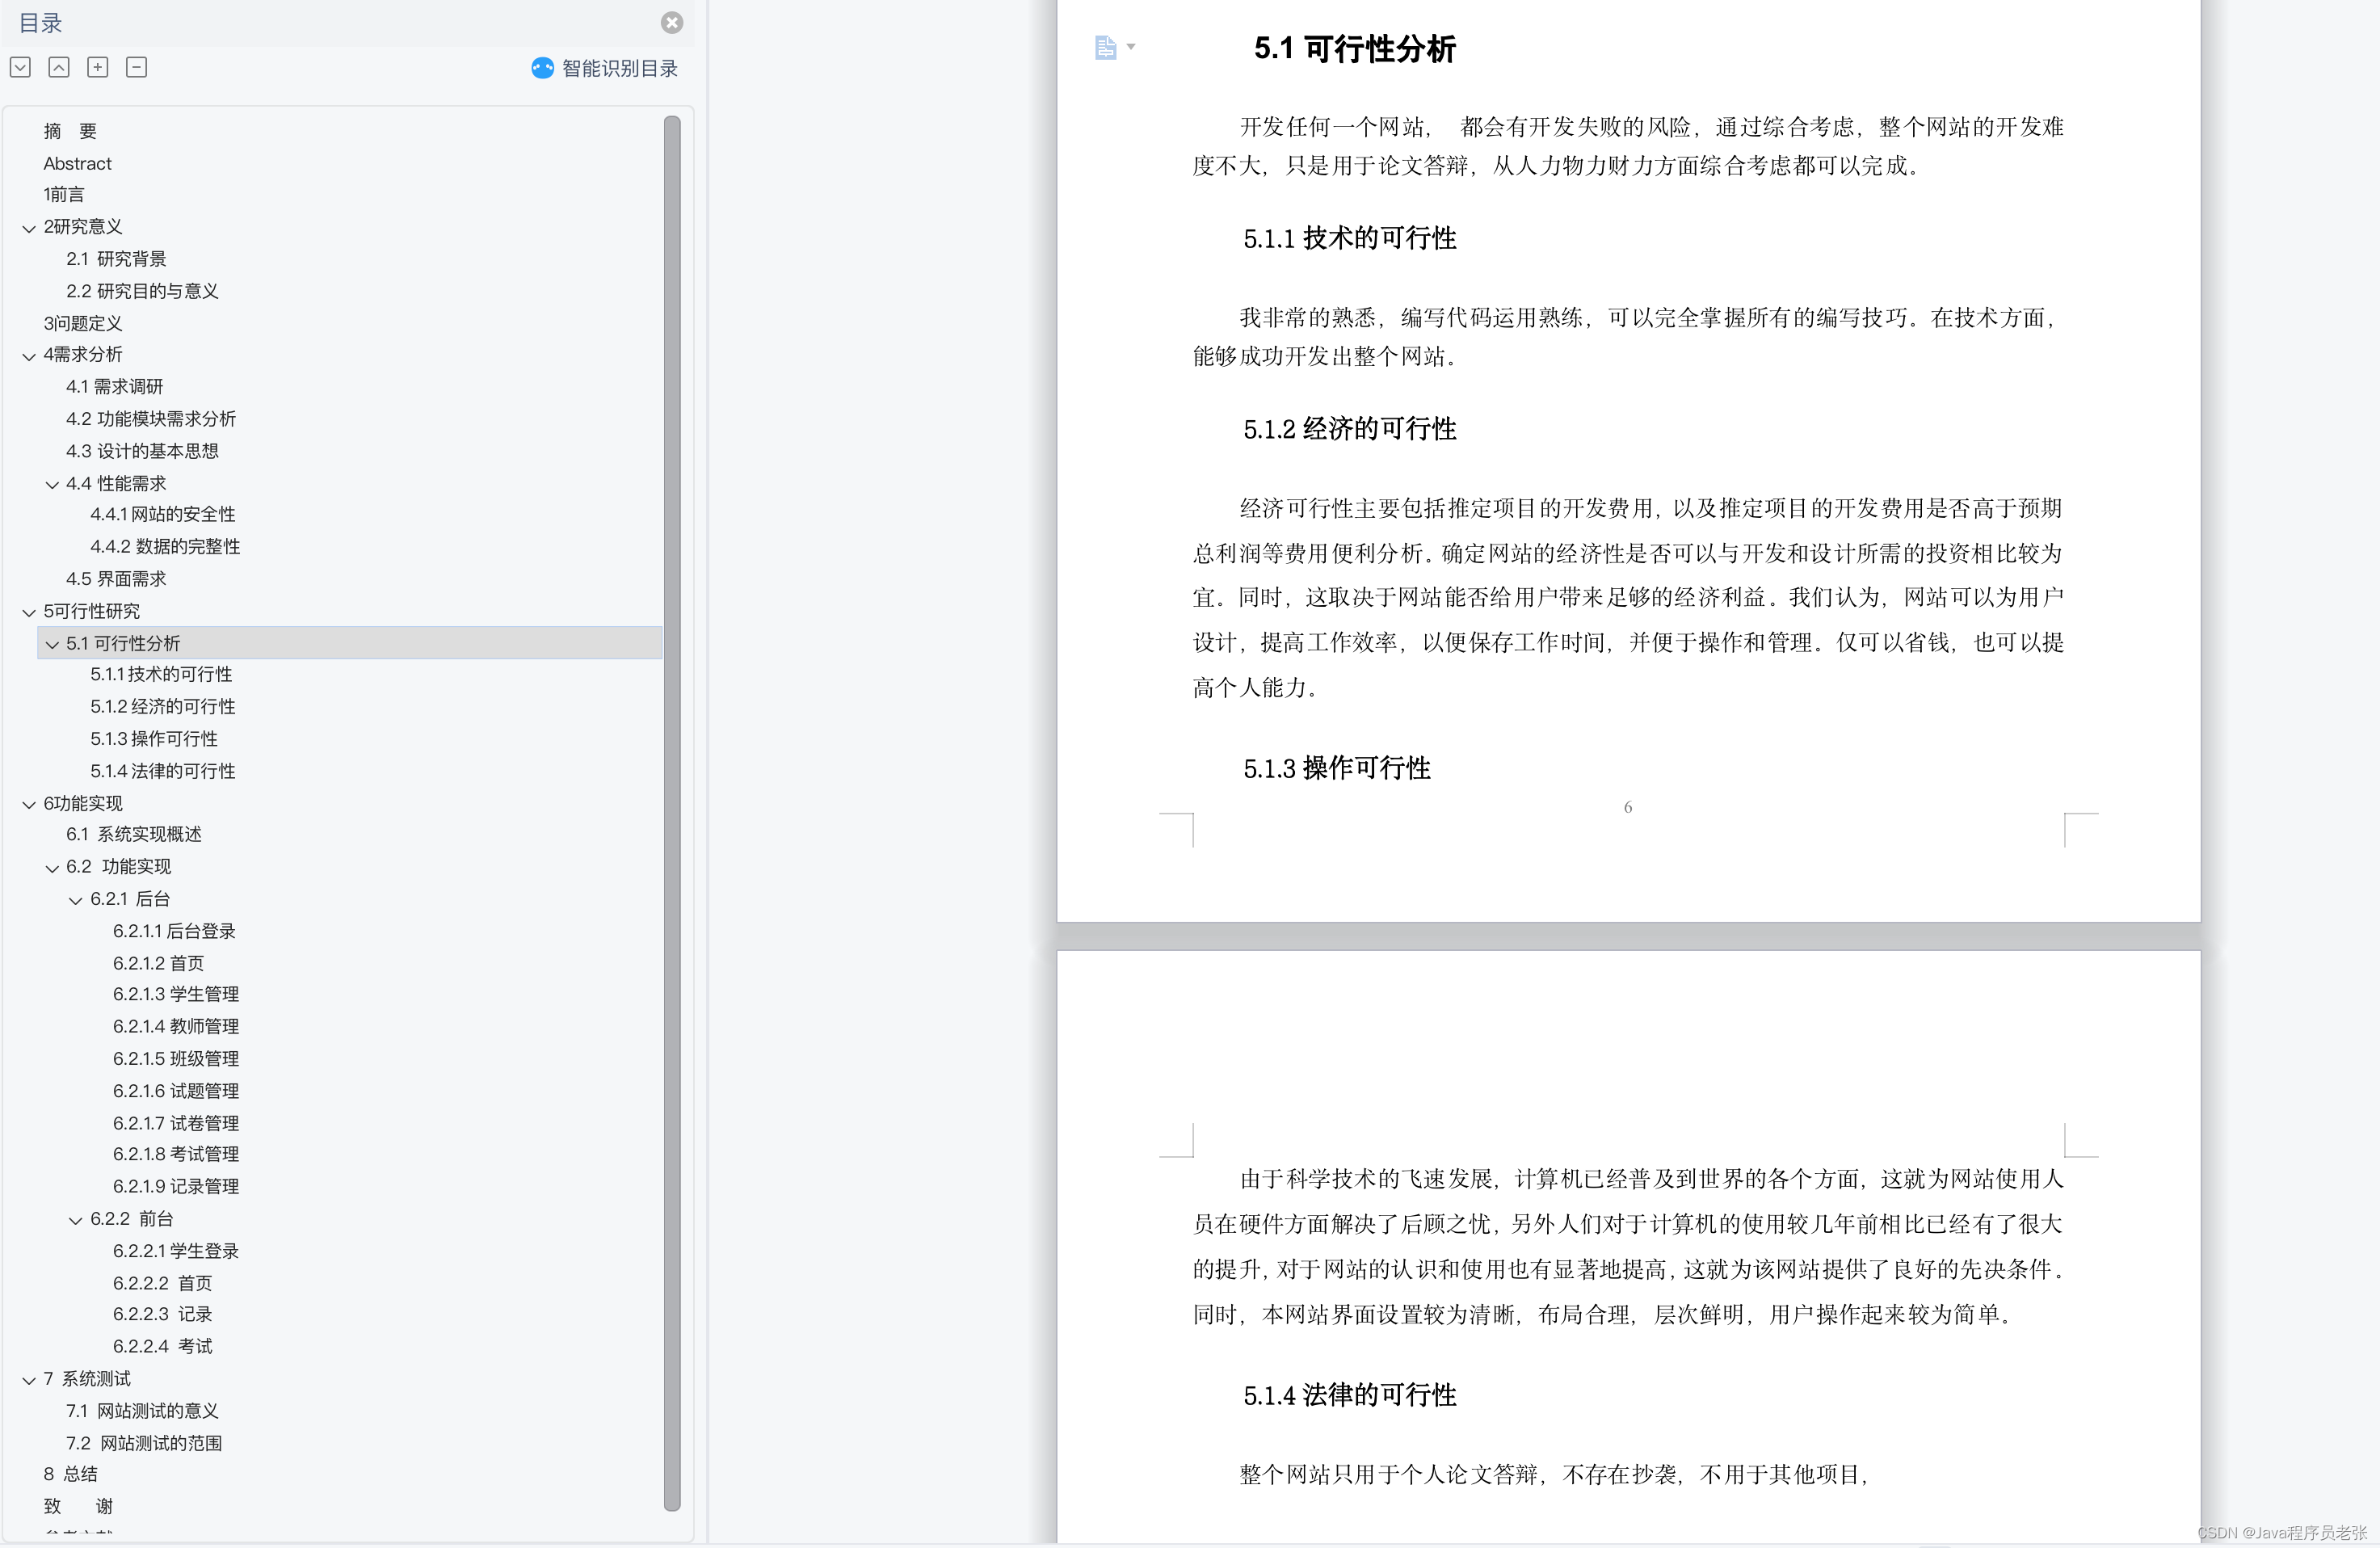The width and height of the screenshot is (2380, 1548).
Task: Select 4.5 界面需求 outline entry
Action: [x=116, y=579]
